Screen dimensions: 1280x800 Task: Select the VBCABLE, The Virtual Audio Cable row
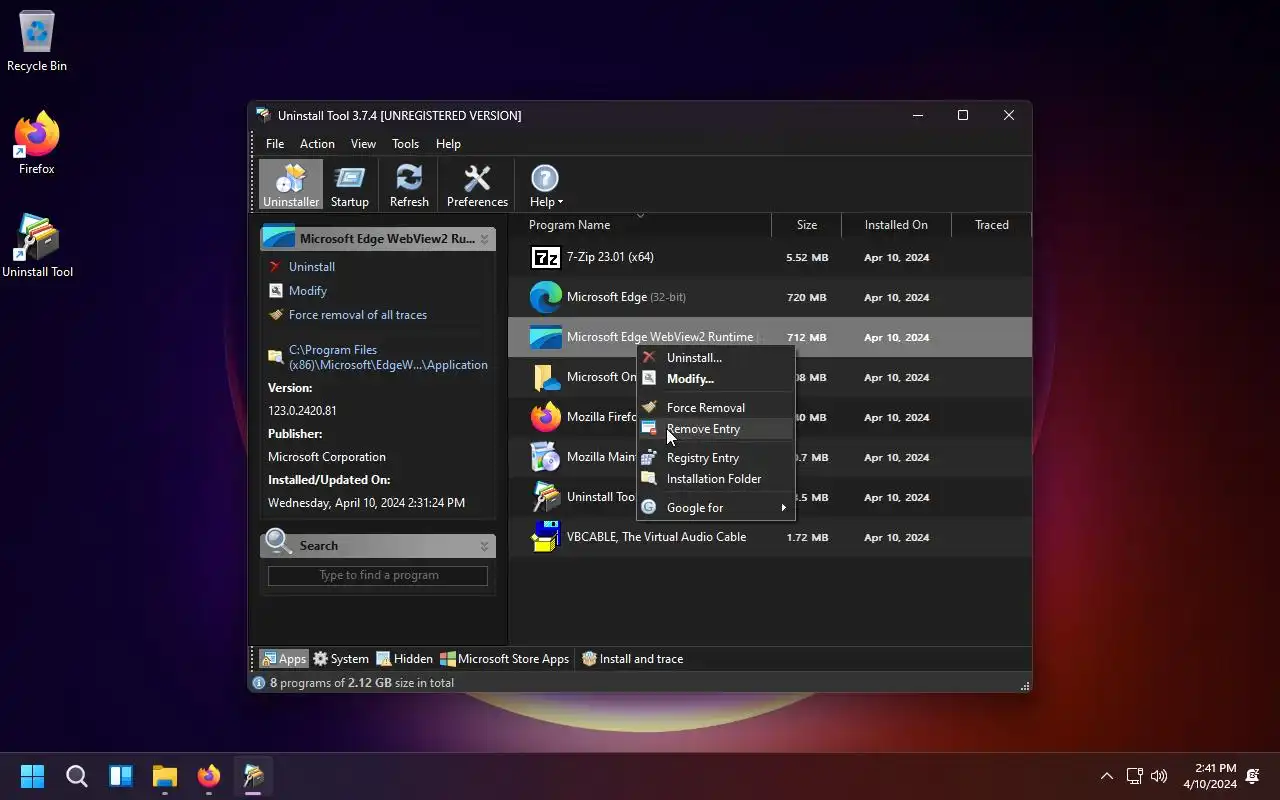pyautogui.click(x=770, y=537)
